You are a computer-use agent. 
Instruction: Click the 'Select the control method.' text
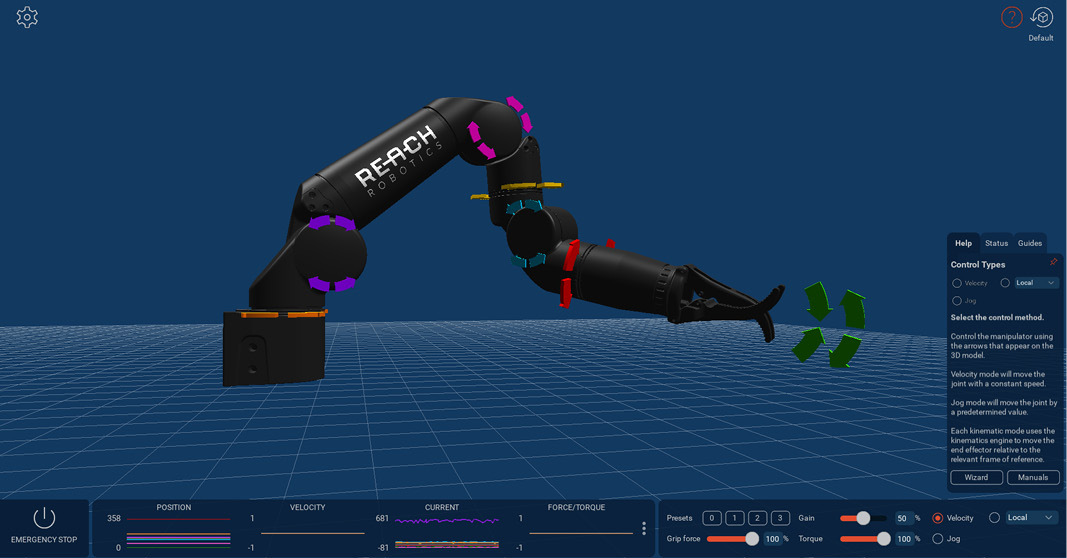point(997,317)
